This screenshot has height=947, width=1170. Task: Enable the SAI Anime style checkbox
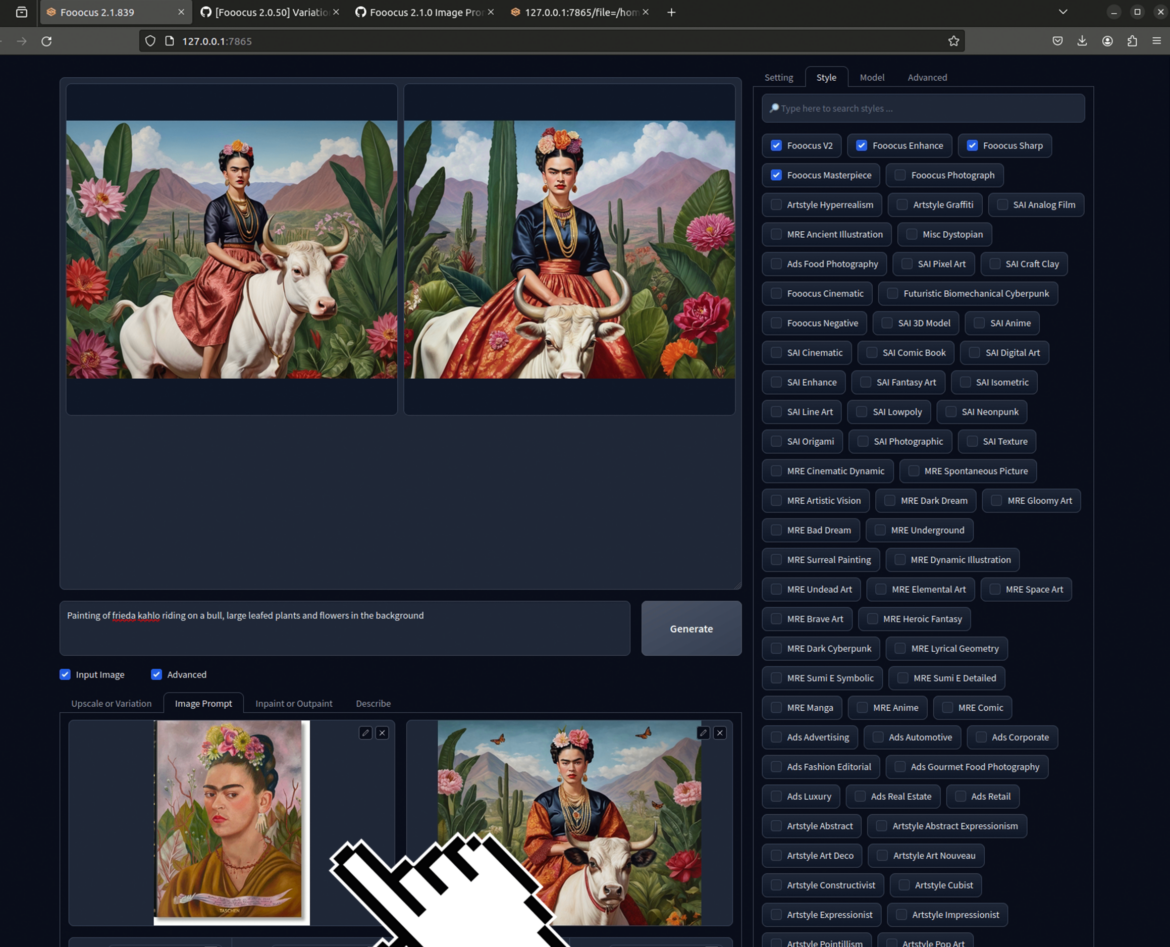tap(978, 323)
